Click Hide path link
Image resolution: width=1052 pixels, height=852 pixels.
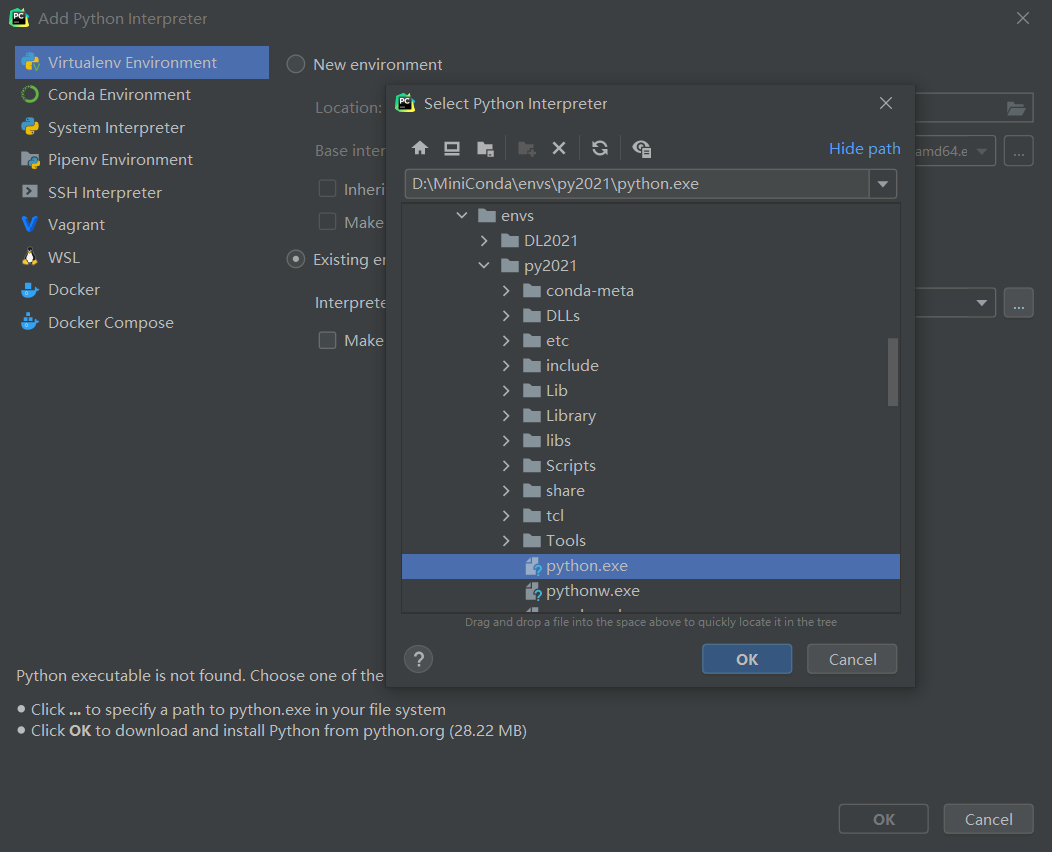(x=864, y=148)
